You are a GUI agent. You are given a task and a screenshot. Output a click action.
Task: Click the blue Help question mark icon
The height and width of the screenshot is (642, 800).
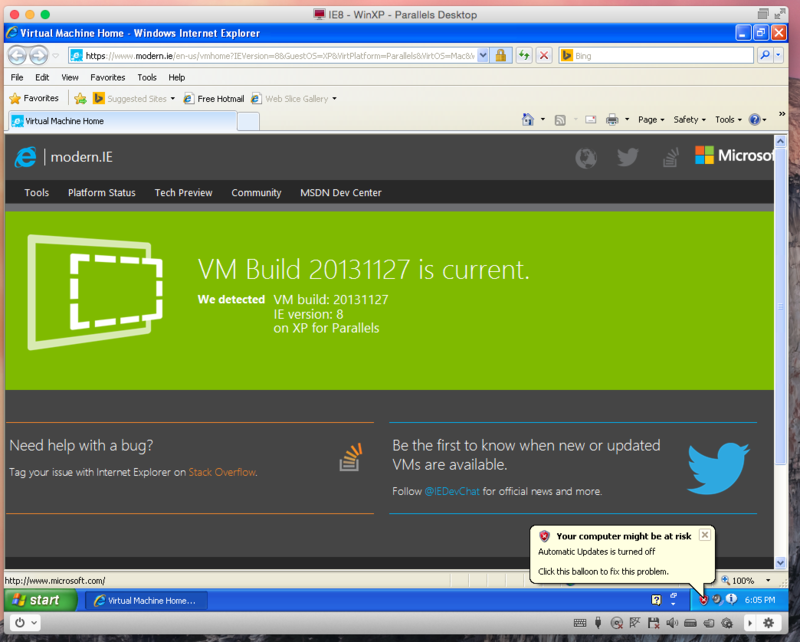[x=754, y=119]
